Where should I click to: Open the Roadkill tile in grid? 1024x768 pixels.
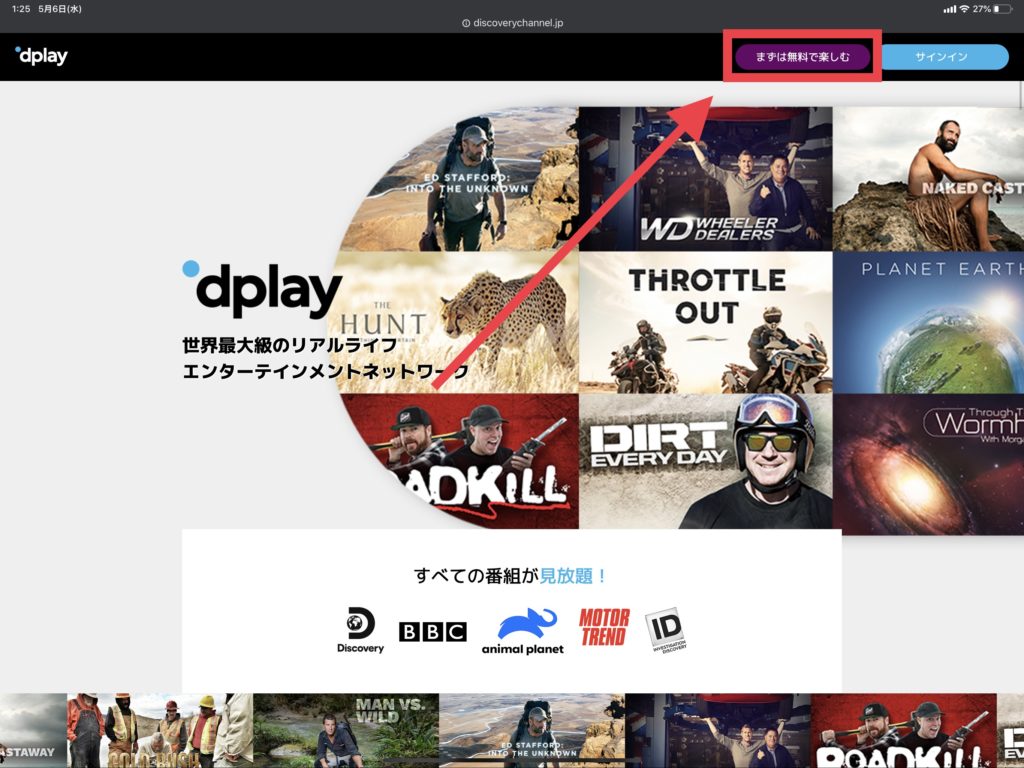click(x=459, y=460)
